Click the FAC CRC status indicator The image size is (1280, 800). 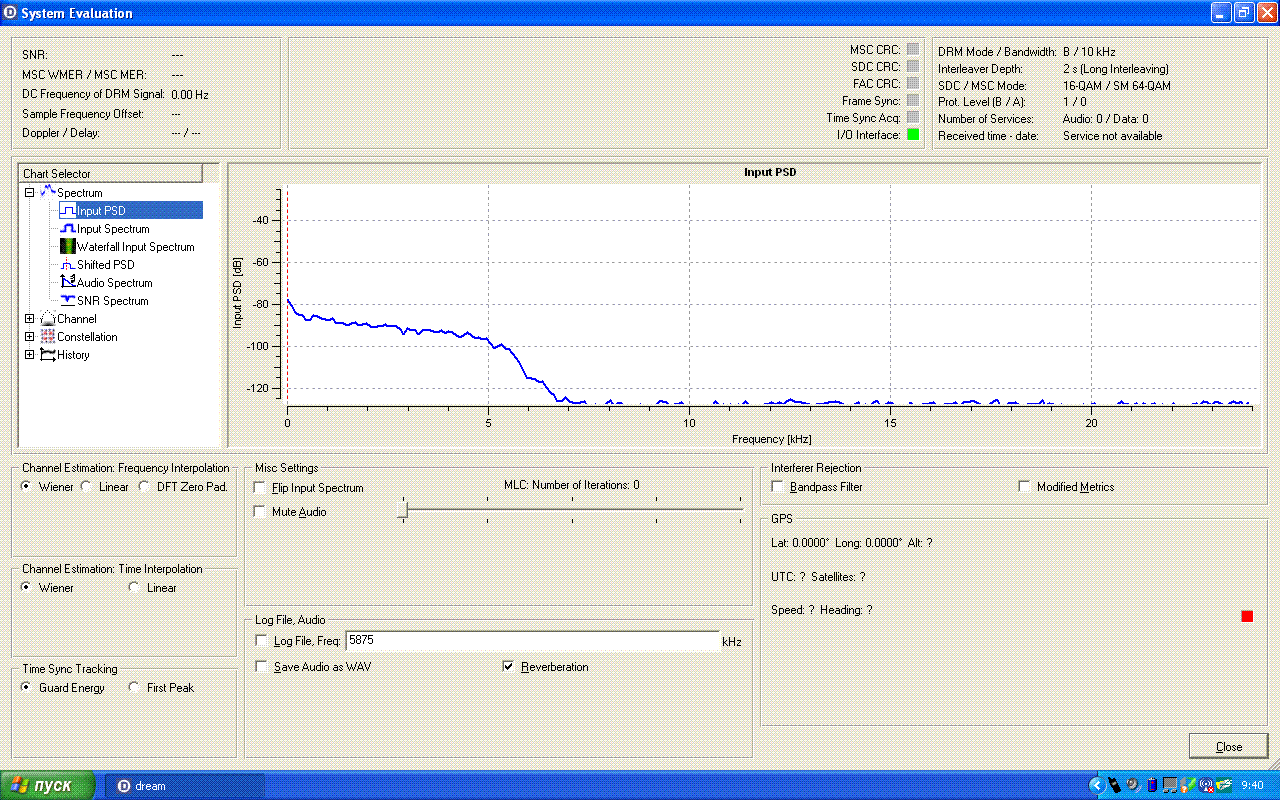pyautogui.click(x=912, y=83)
